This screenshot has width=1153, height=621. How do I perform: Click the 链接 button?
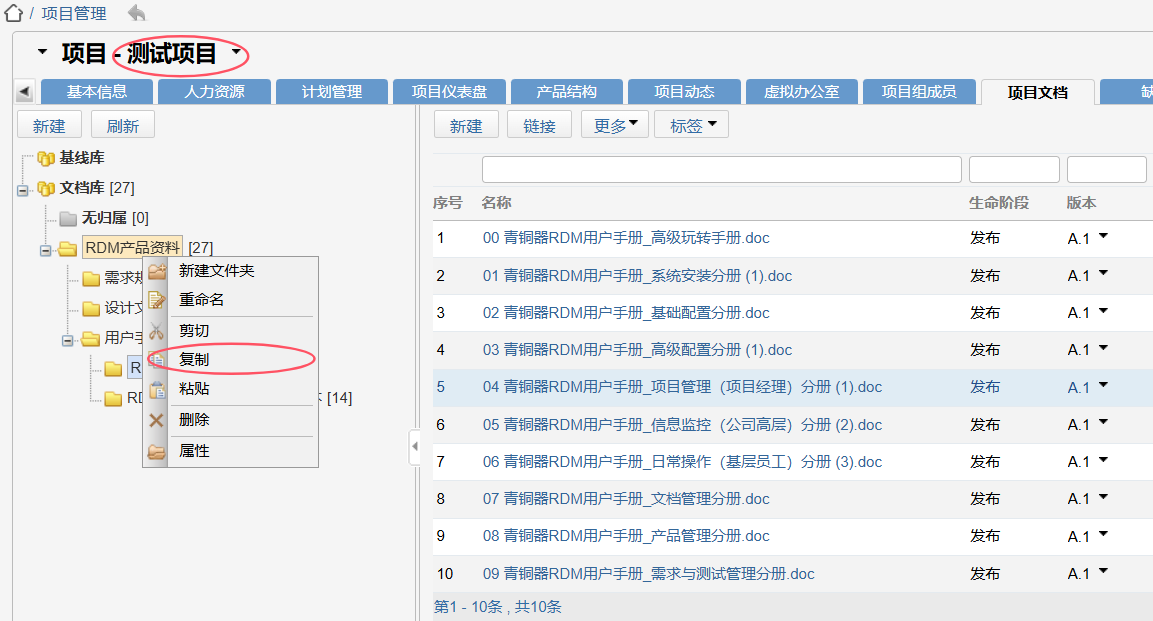tap(540, 125)
